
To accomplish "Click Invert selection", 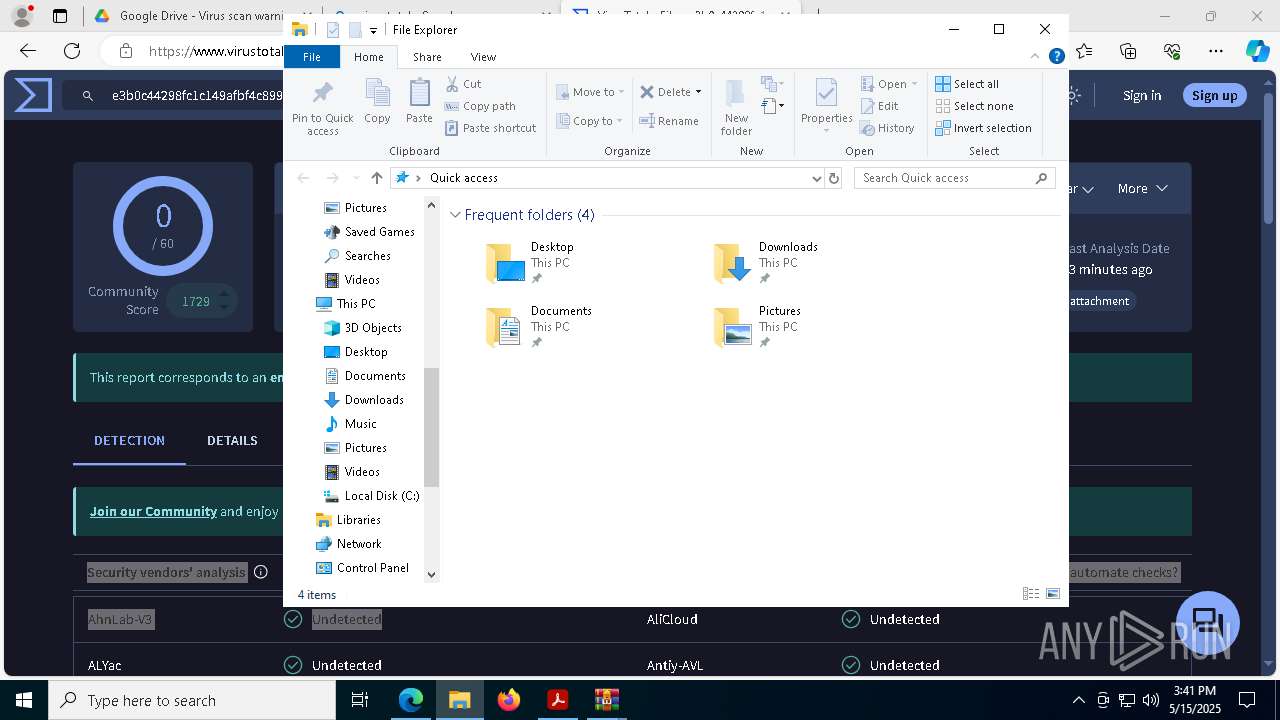I will click(983, 128).
